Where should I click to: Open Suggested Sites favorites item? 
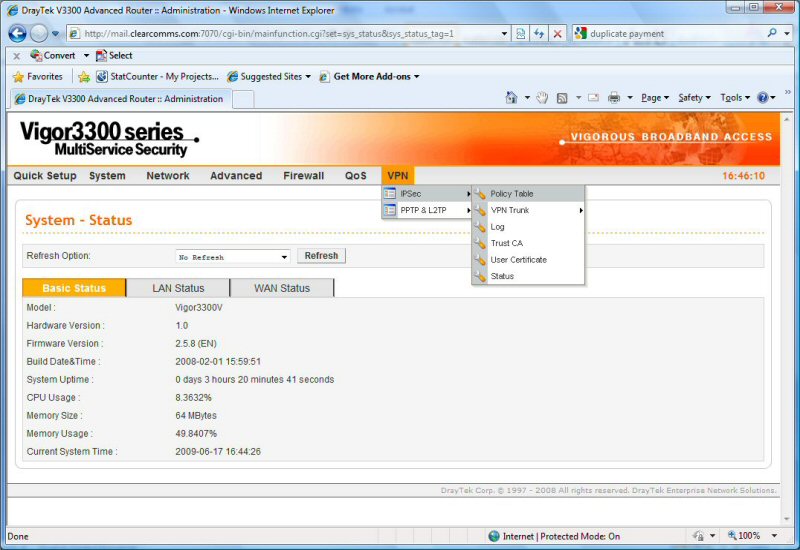pos(269,77)
